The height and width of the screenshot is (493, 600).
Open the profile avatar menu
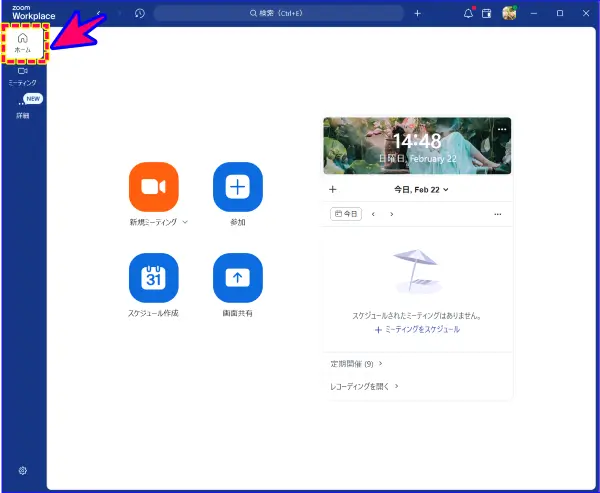point(509,13)
